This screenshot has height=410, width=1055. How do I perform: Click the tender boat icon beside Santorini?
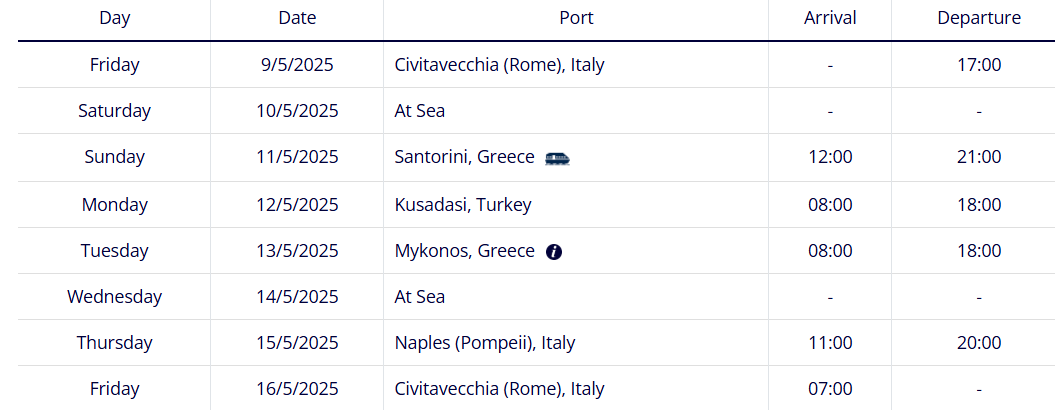pos(557,158)
